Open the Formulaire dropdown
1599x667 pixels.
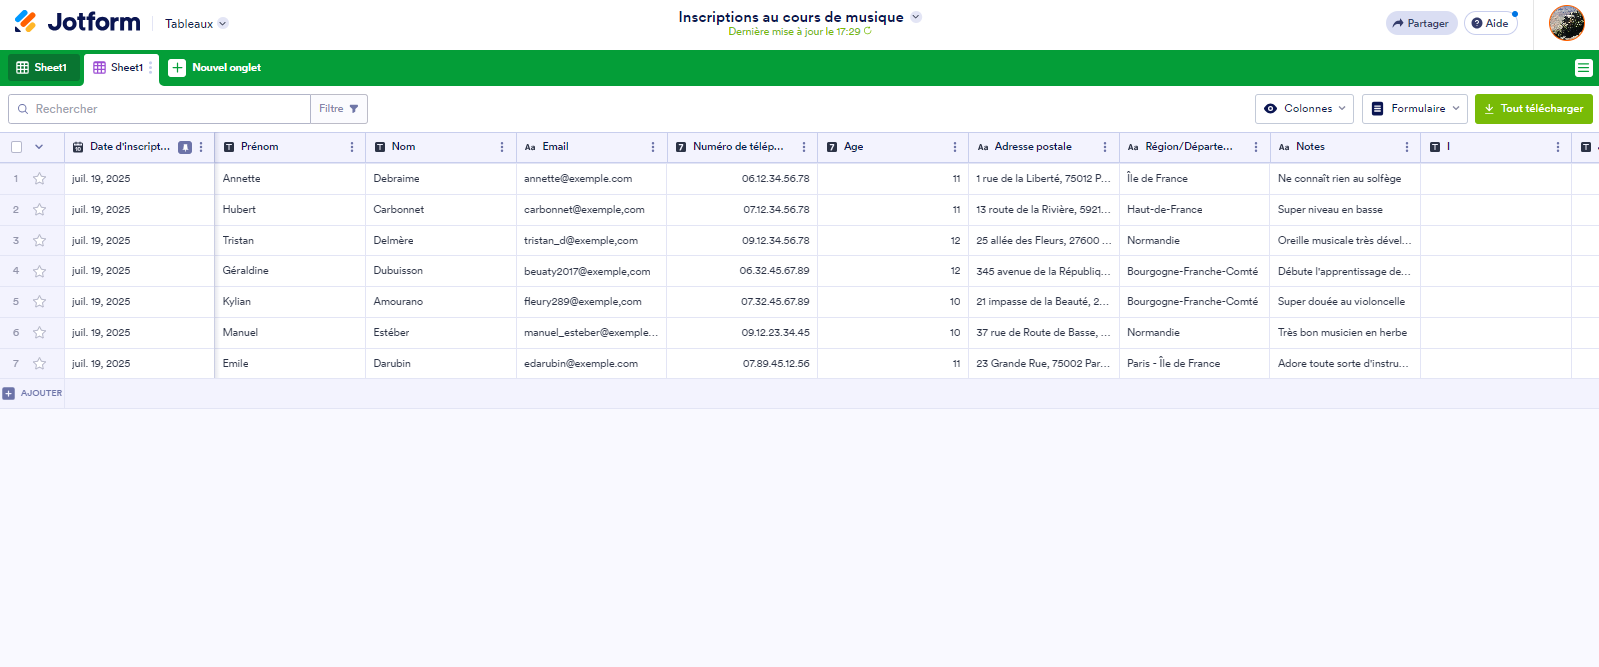click(x=1414, y=109)
